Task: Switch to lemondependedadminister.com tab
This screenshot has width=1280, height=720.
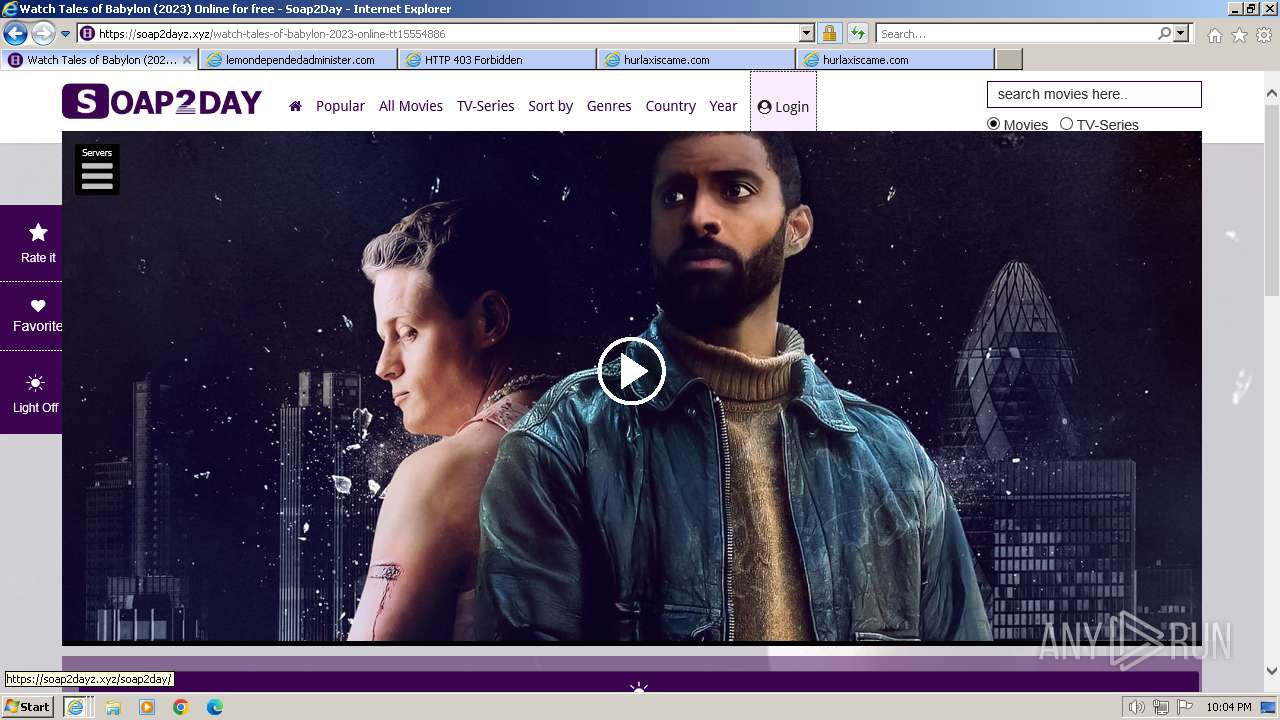Action: click(x=298, y=60)
